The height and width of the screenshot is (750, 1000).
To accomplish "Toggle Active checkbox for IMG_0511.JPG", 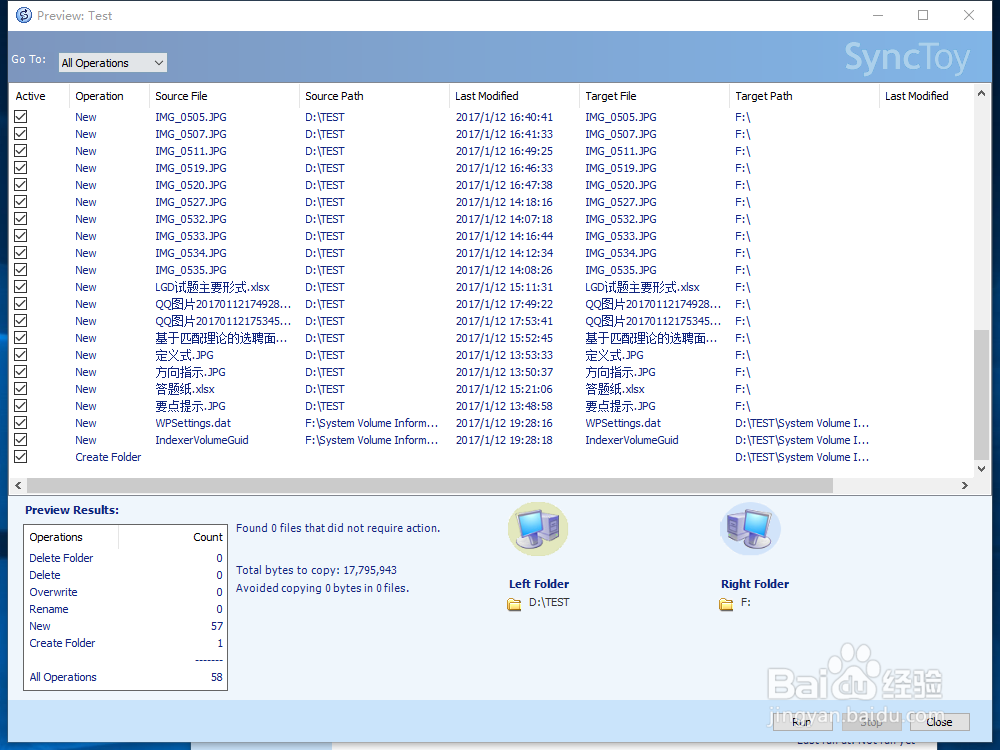I will point(20,151).
